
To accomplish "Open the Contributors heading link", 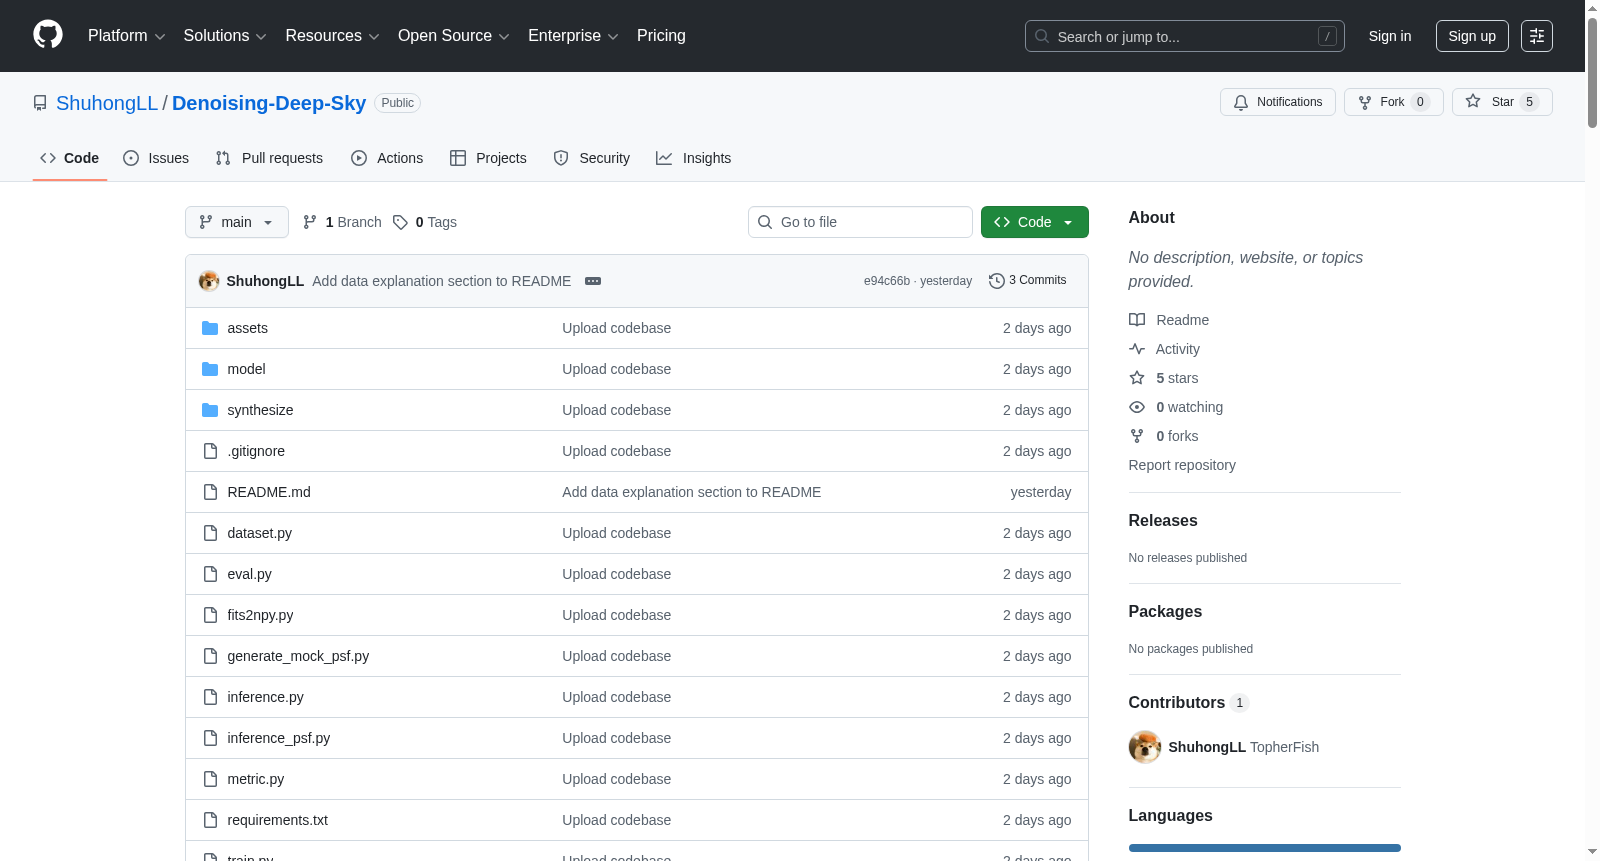I will (1189, 702).
